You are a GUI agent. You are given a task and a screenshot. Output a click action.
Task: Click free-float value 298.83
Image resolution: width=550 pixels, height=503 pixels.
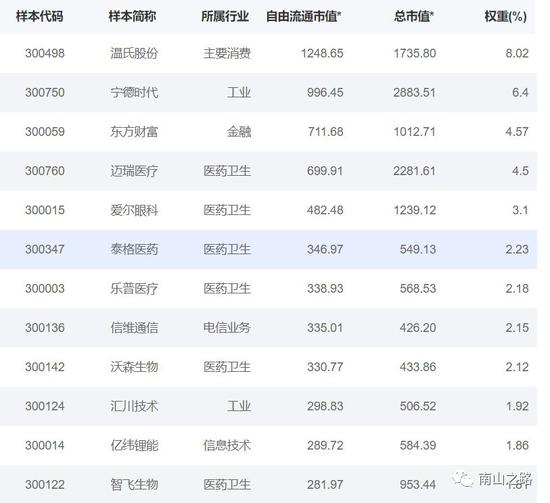click(325, 407)
